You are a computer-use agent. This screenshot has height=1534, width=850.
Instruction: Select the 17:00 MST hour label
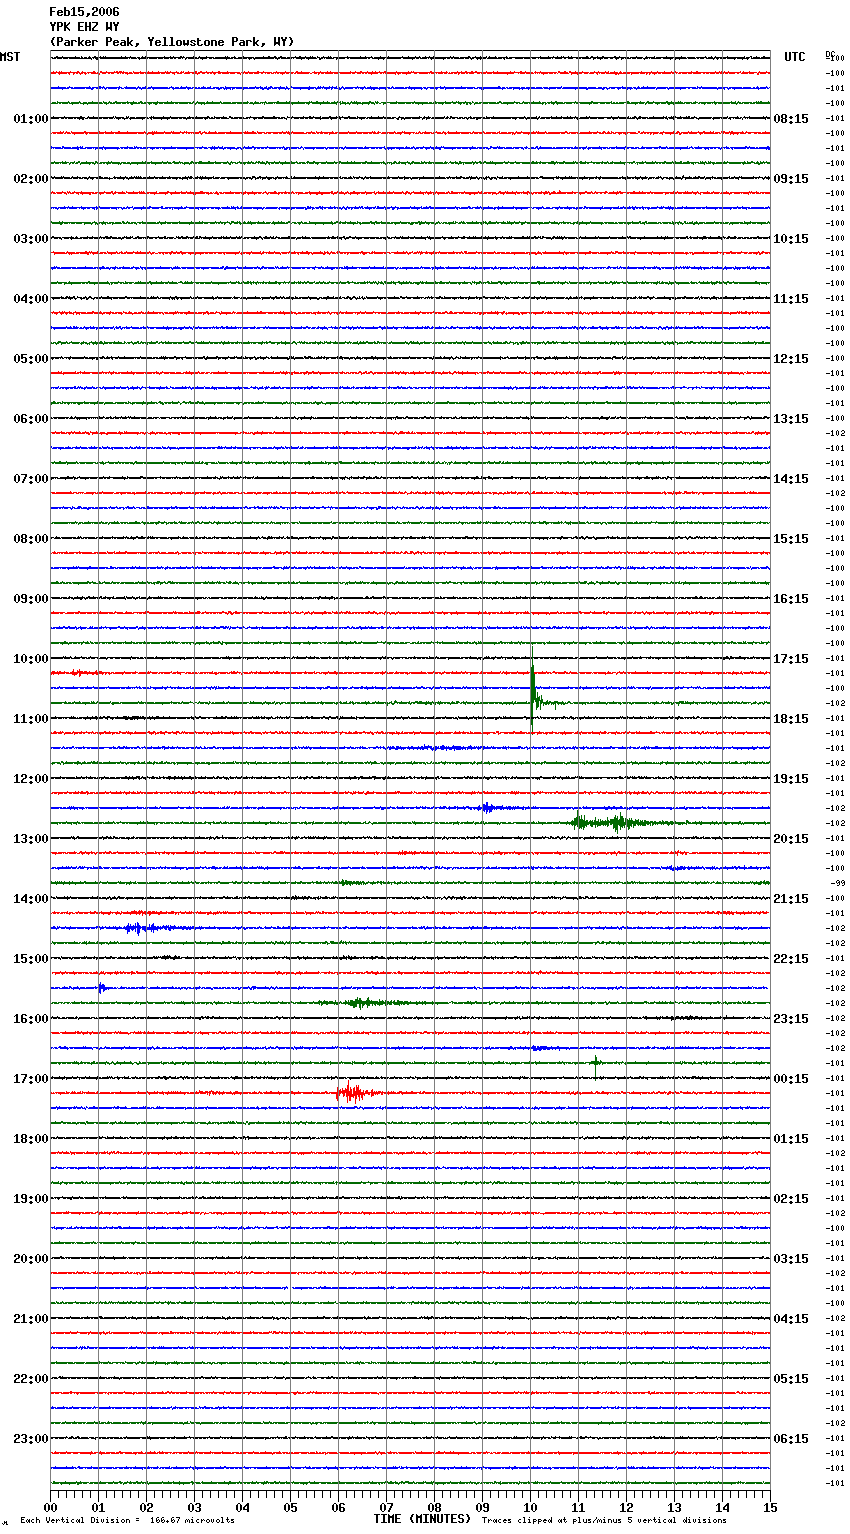(x=31, y=1079)
